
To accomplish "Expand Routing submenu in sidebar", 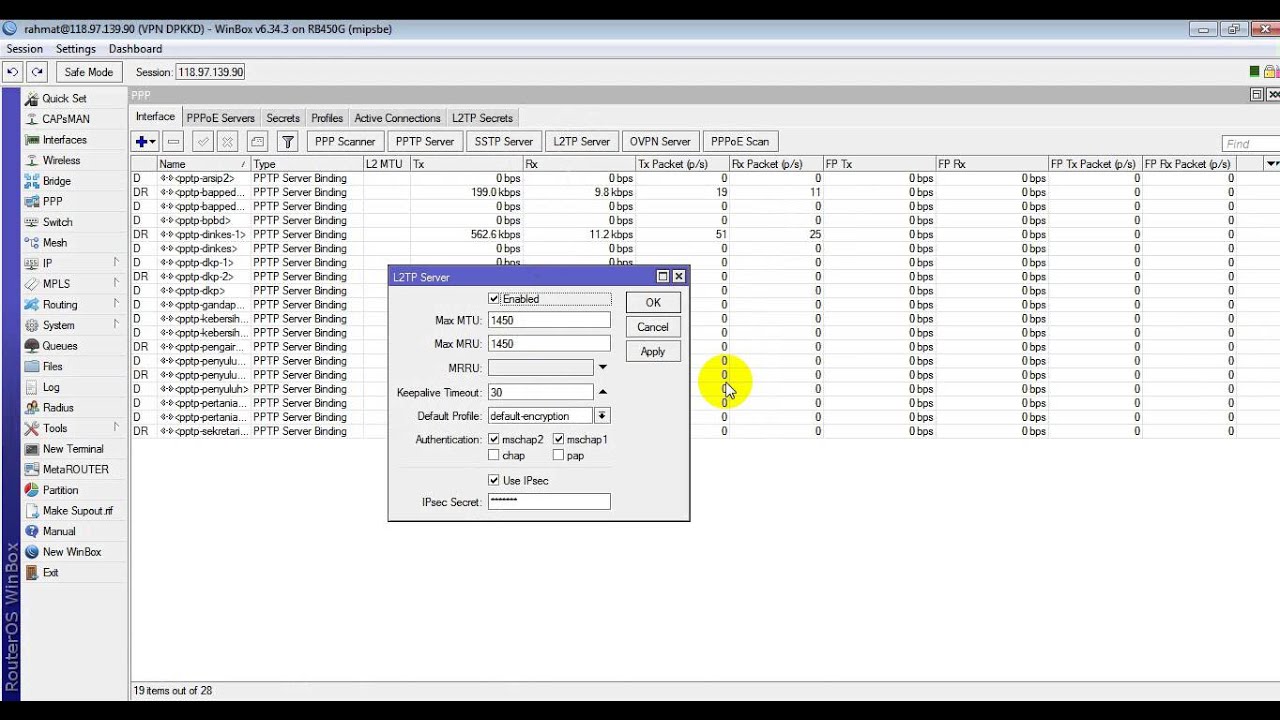I will click(x=116, y=304).
